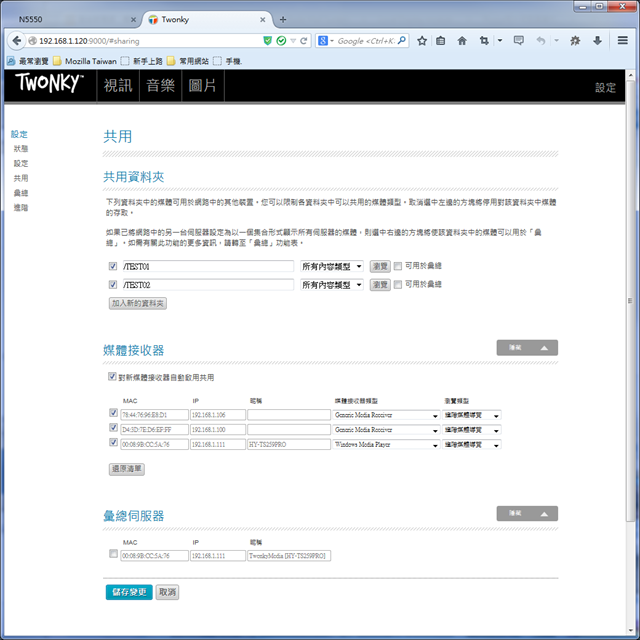The image size is (640, 640).
Task: Open the 新手上路 bookmark
Action: [142, 61]
